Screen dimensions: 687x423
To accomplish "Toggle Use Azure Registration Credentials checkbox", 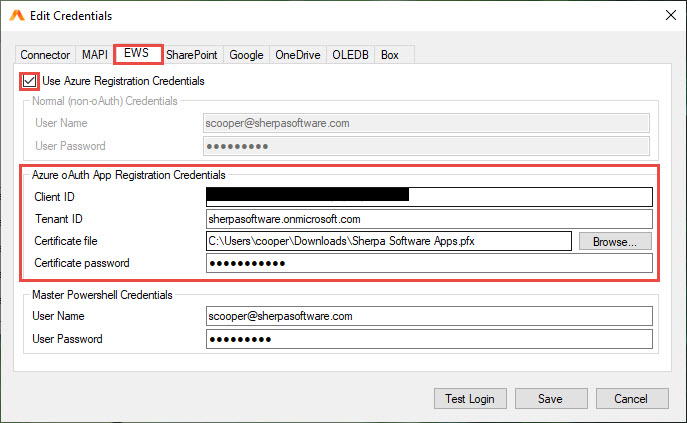I will 29,80.
